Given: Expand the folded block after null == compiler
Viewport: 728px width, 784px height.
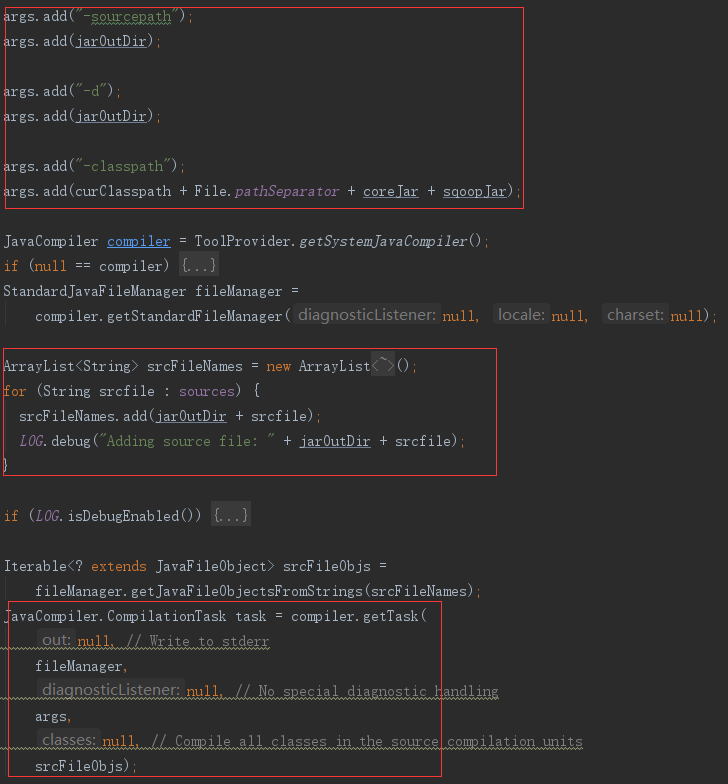Looking at the screenshot, I should 198,265.
